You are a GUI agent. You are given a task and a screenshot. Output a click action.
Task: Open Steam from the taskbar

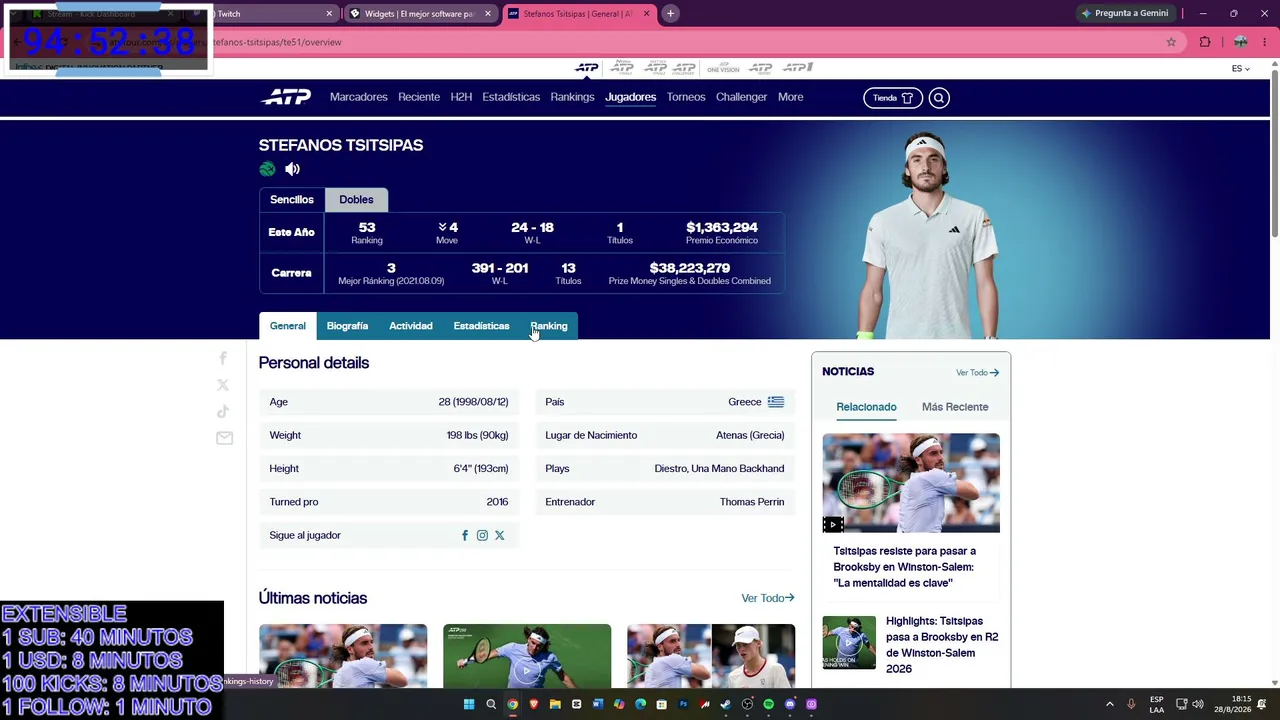coord(725,704)
